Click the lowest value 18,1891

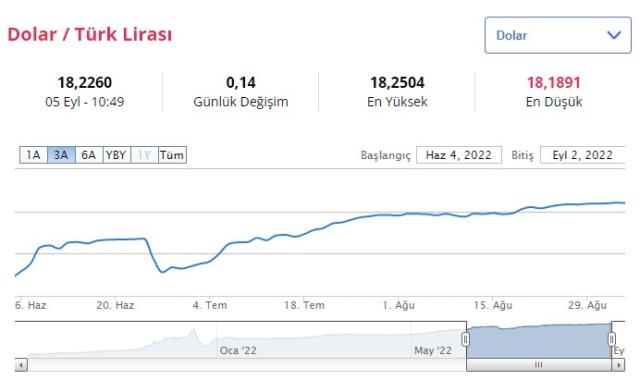tap(553, 83)
